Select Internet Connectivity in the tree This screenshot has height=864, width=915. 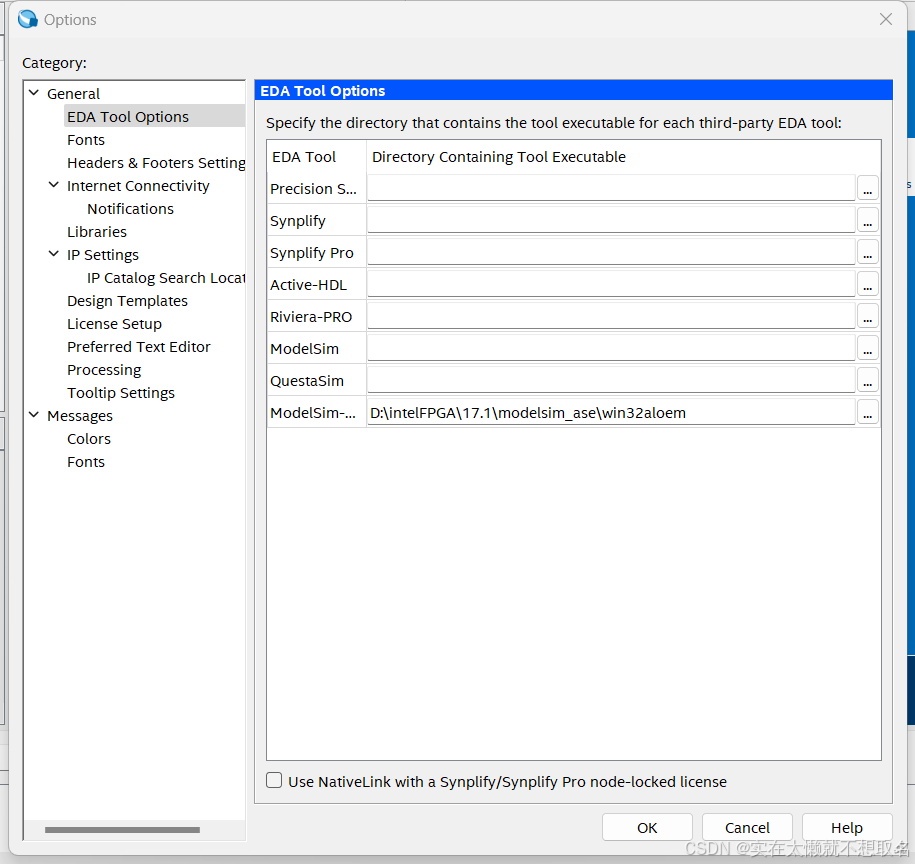pyautogui.click(x=138, y=186)
